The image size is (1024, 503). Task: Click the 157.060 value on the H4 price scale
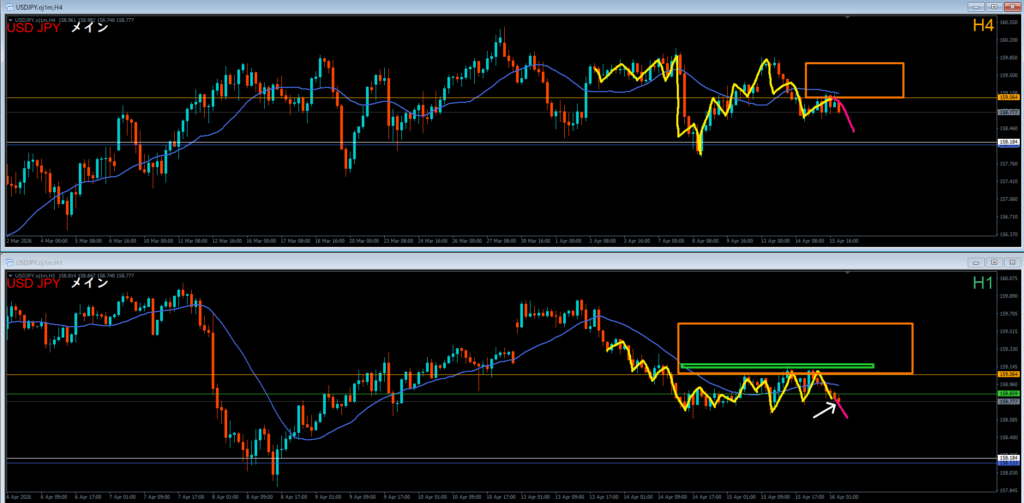point(1008,199)
